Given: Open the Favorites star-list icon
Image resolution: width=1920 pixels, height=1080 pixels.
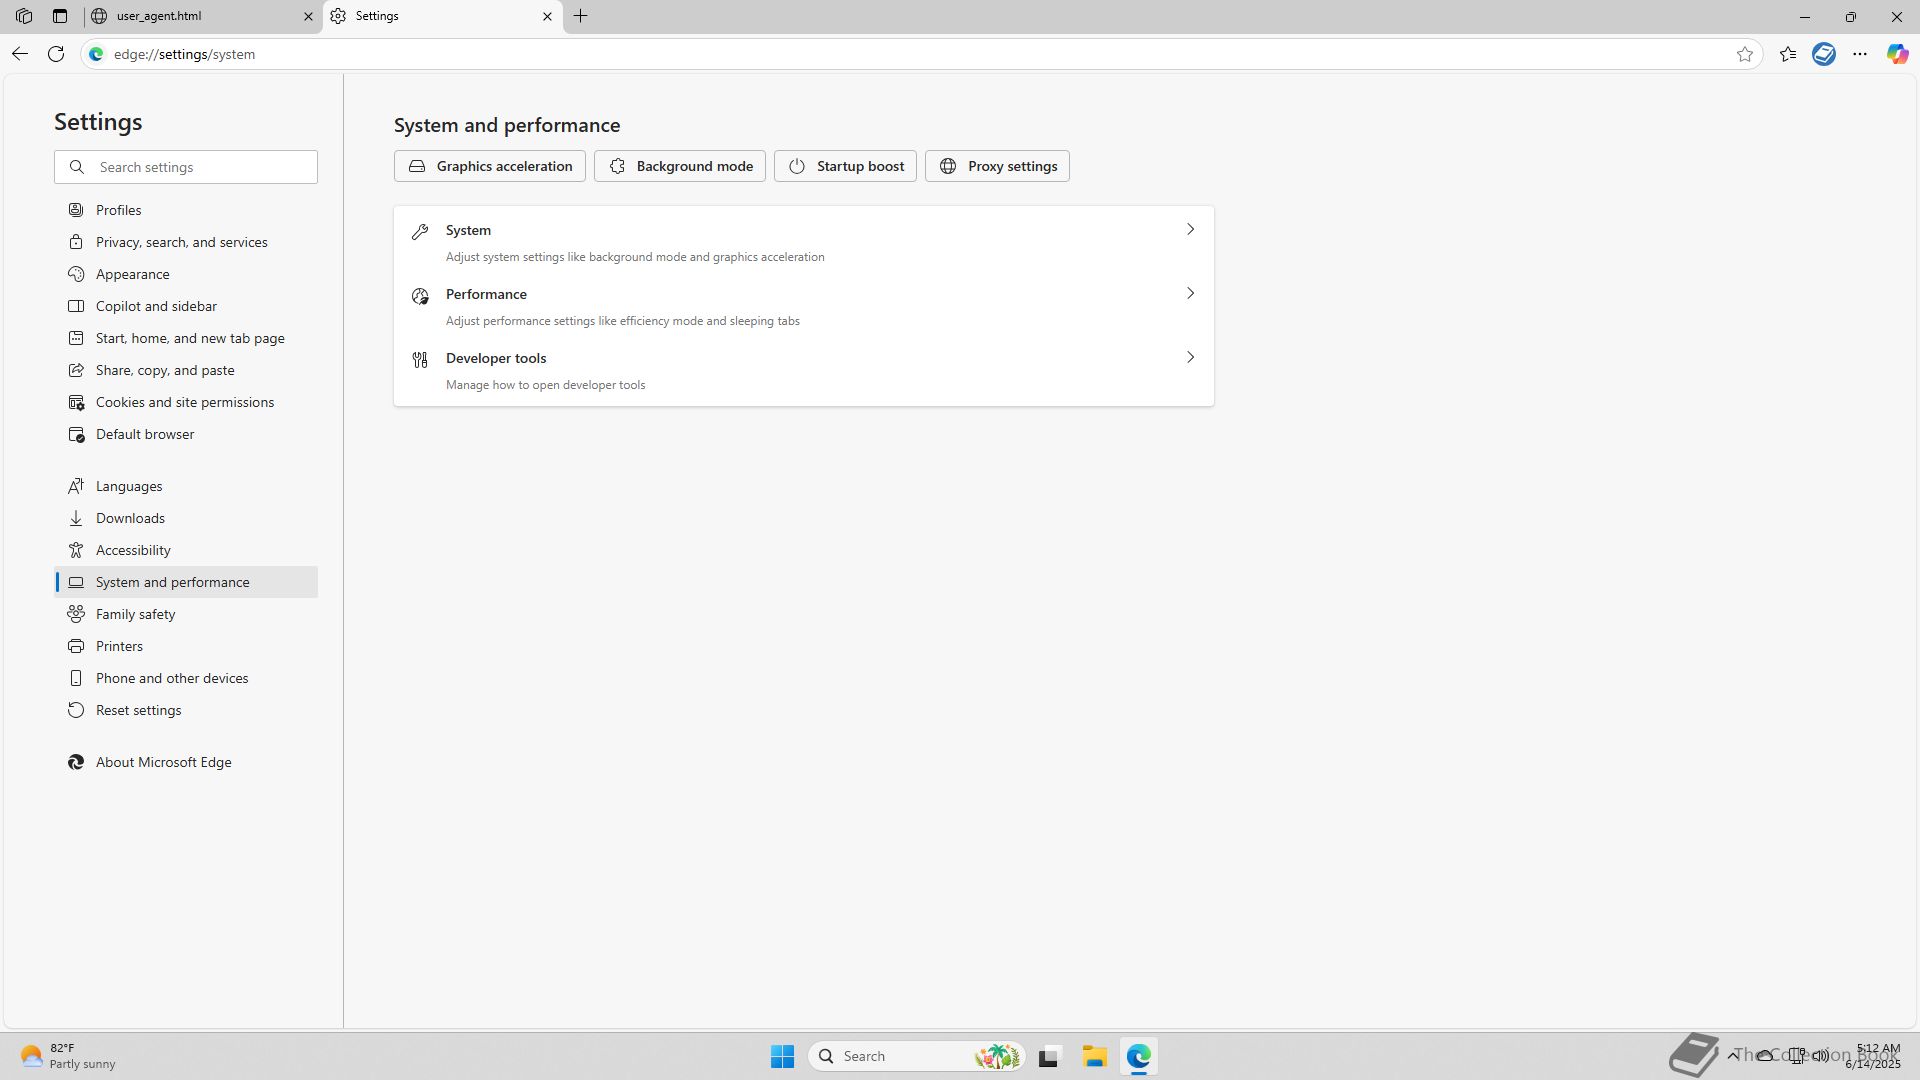Looking at the screenshot, I should click(1788, 54).
